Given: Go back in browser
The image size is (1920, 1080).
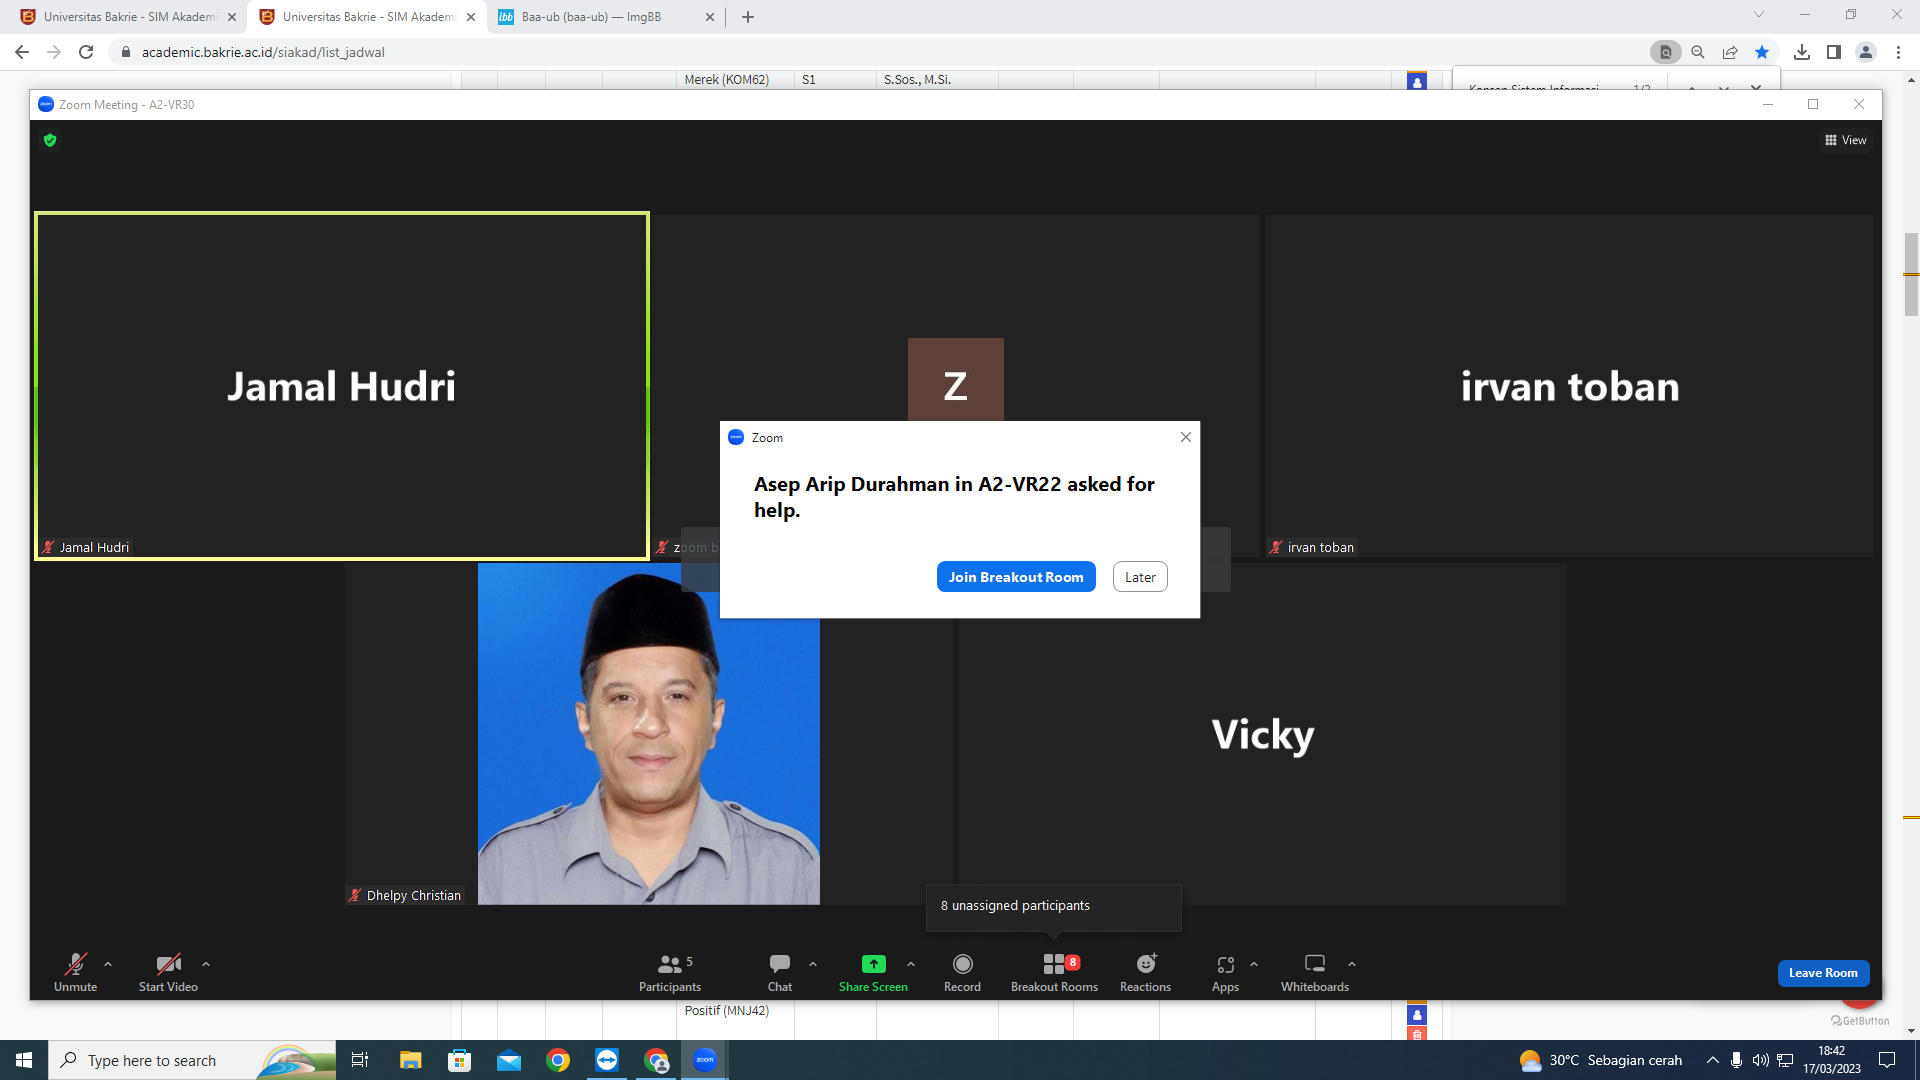Looking at the screenshot, I should tap(22, 52).
